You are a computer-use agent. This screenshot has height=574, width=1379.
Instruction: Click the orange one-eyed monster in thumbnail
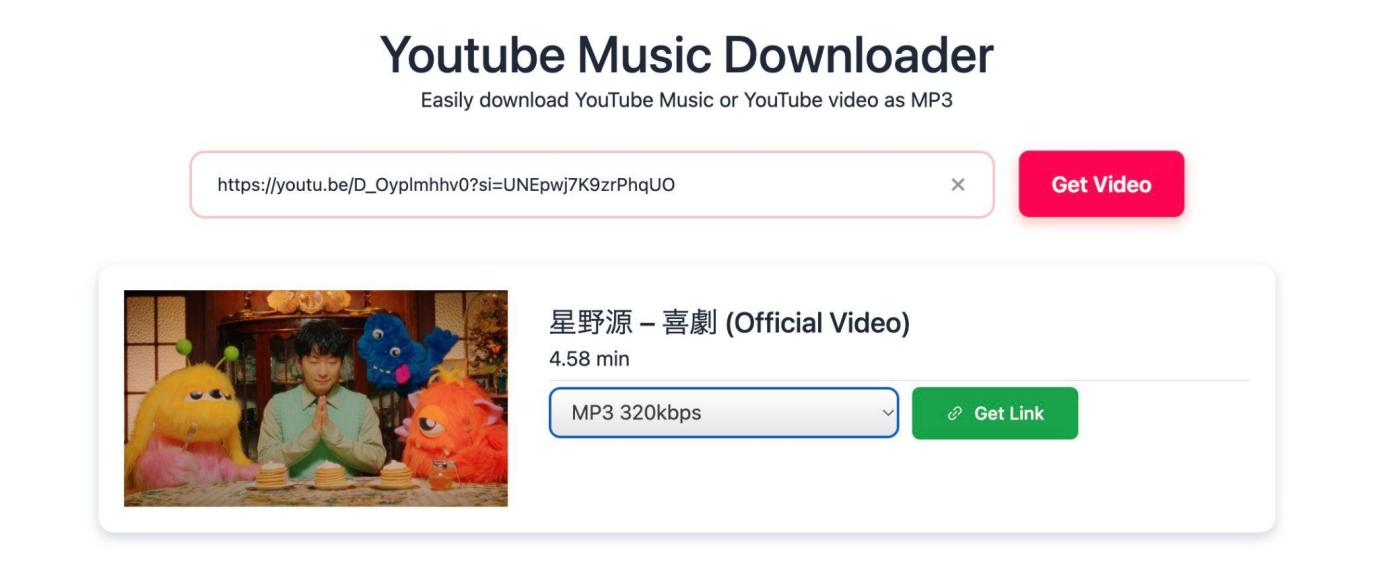pos(450,426)
